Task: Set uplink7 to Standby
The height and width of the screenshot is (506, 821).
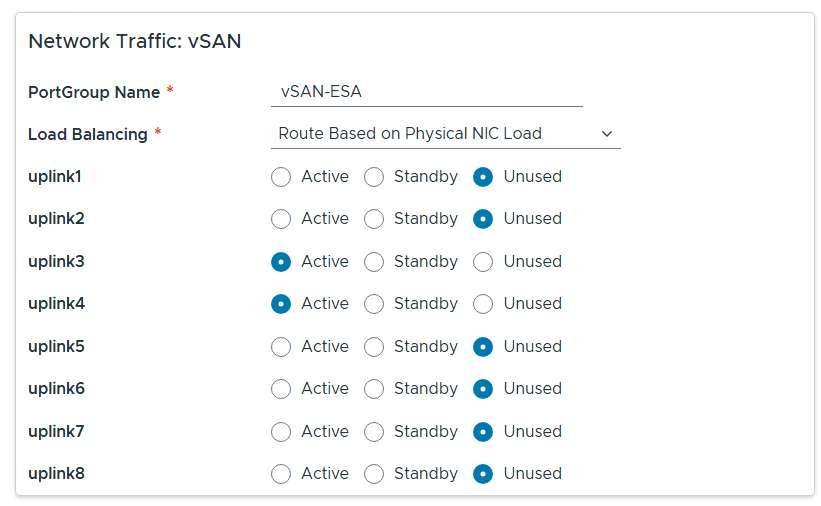Action: tap(374, 432)
